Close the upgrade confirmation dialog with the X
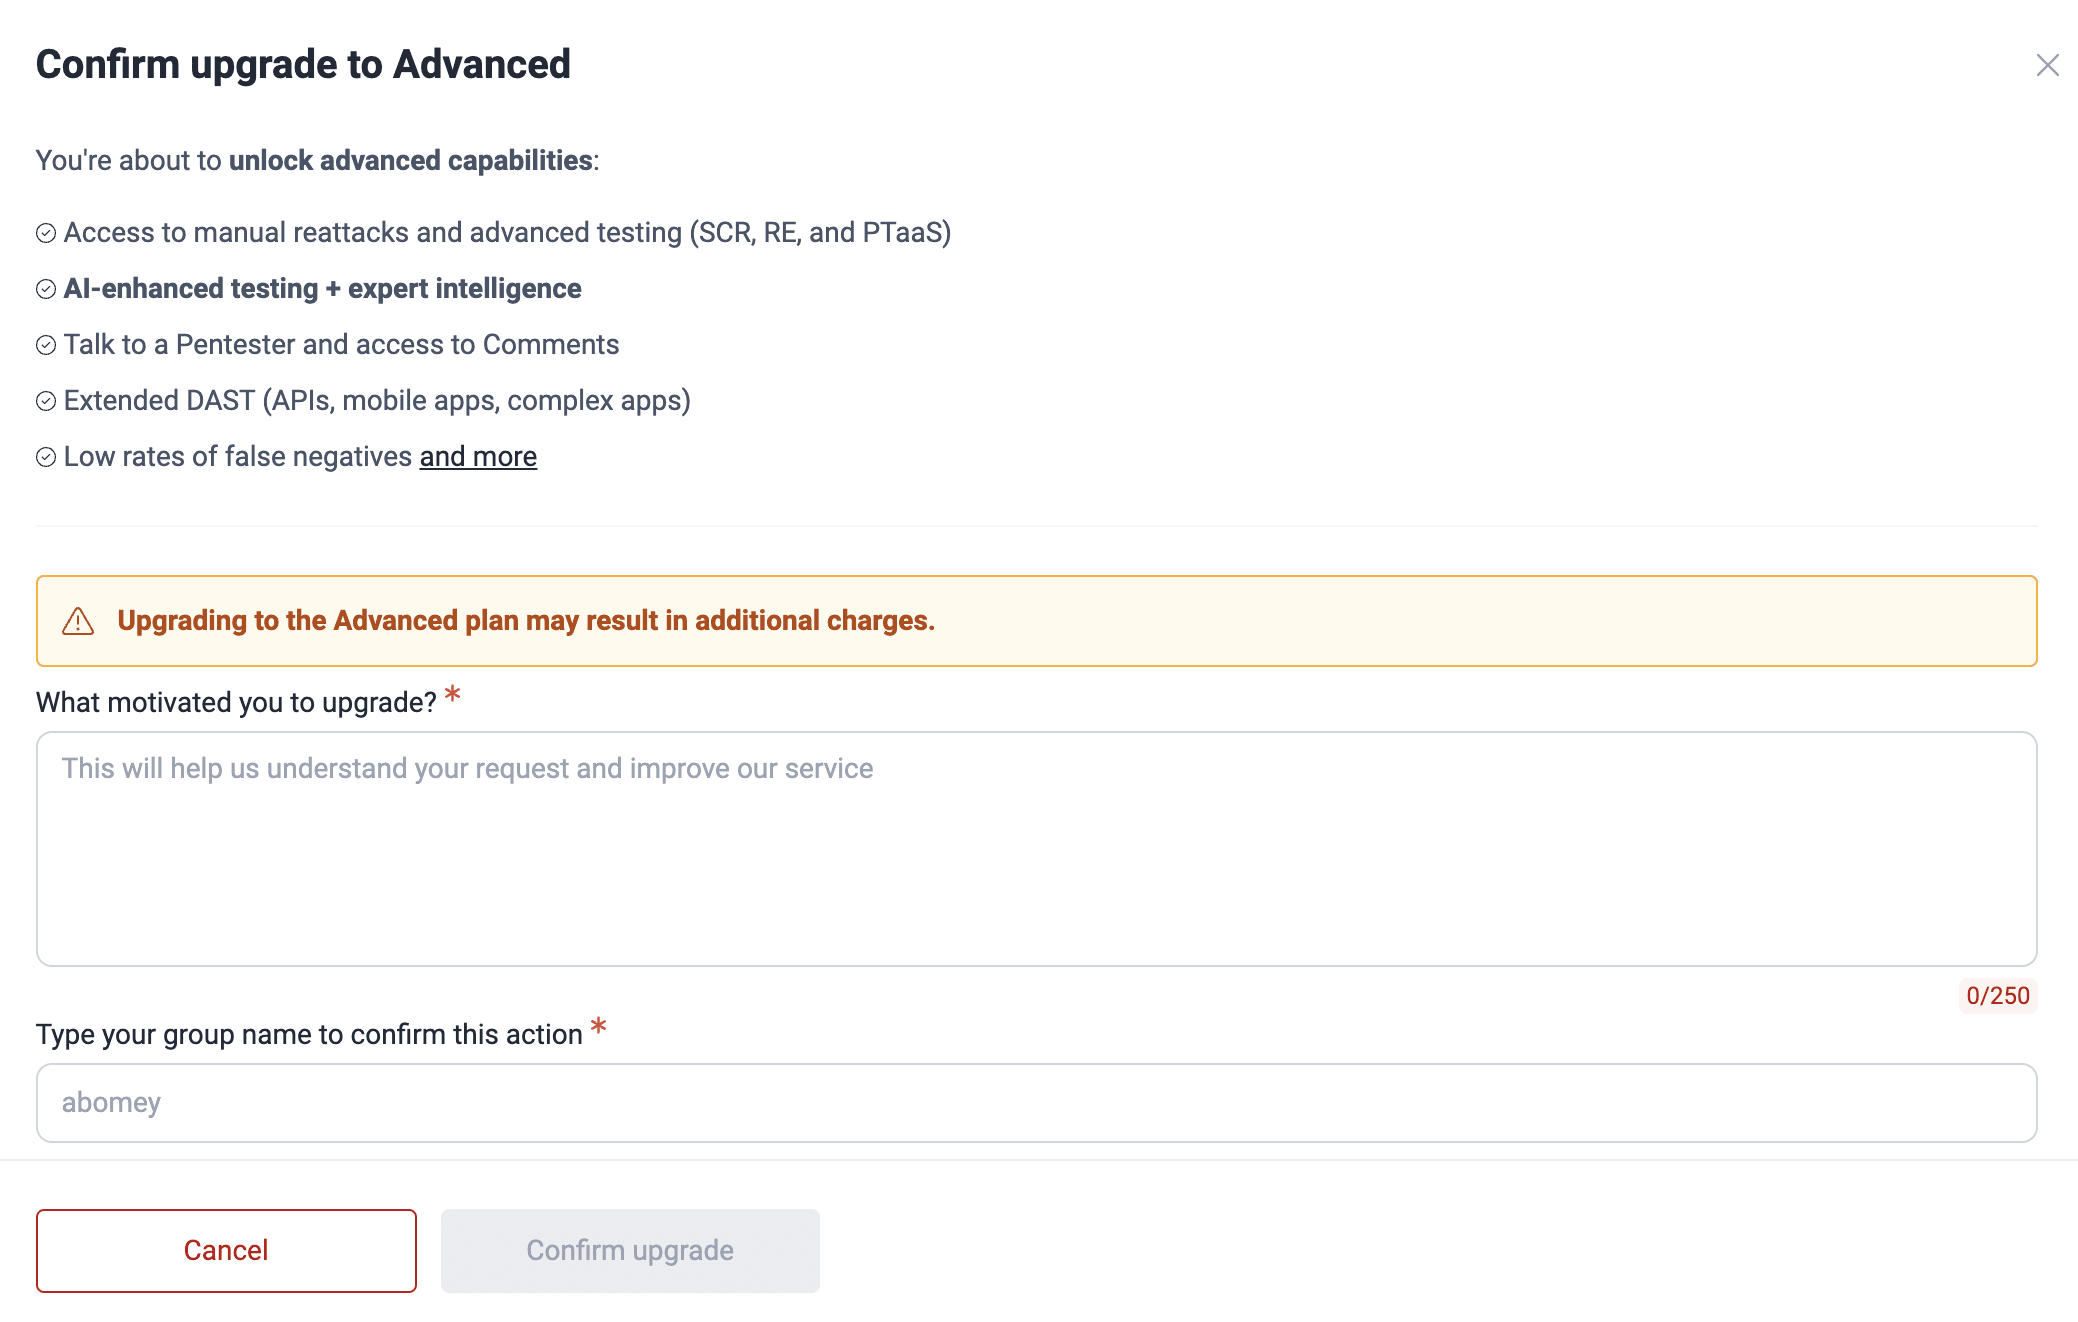2078x1322 pixels. click(x=2047, y=65)
